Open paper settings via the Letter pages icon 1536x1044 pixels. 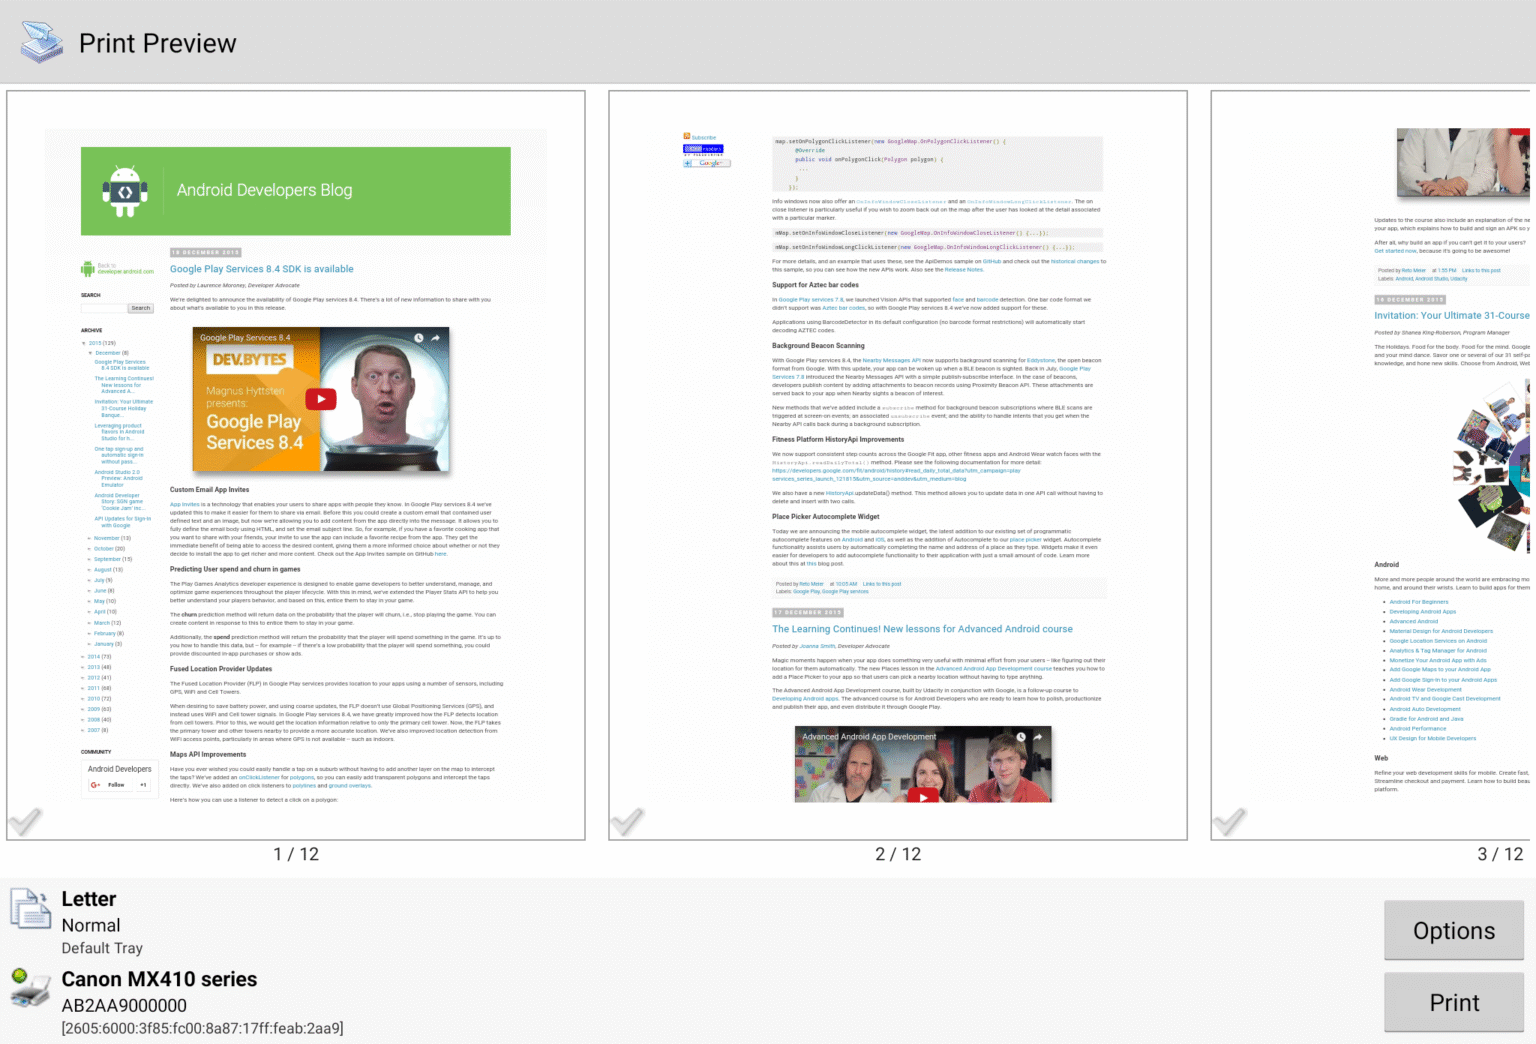click(x=31, y=911)
